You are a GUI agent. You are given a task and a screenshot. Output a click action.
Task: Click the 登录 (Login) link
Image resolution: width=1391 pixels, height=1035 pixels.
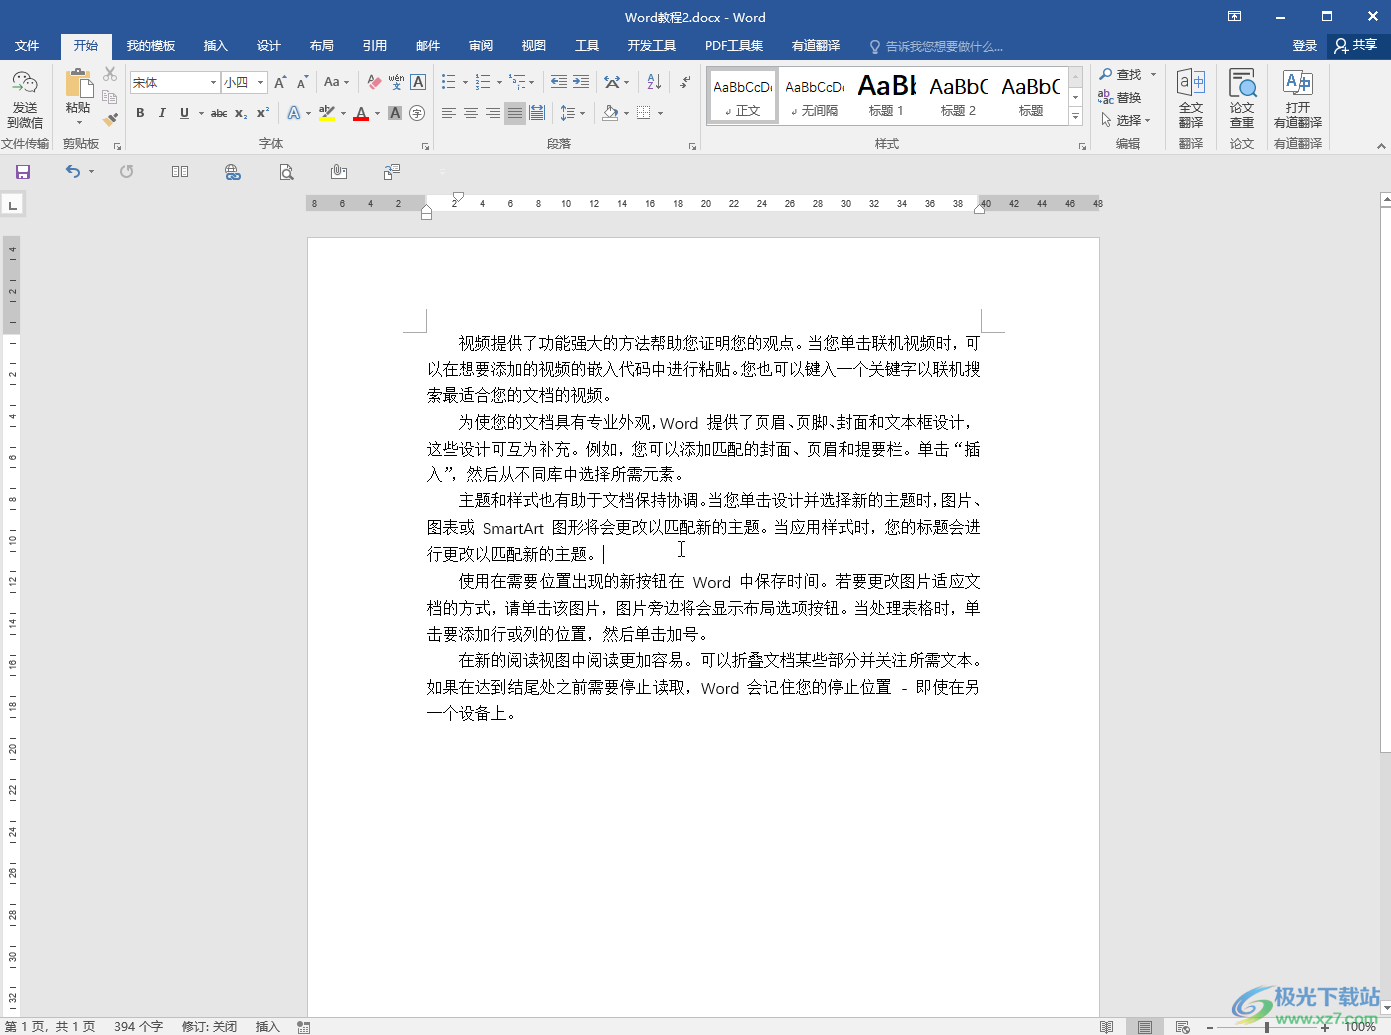[1304, 46]
